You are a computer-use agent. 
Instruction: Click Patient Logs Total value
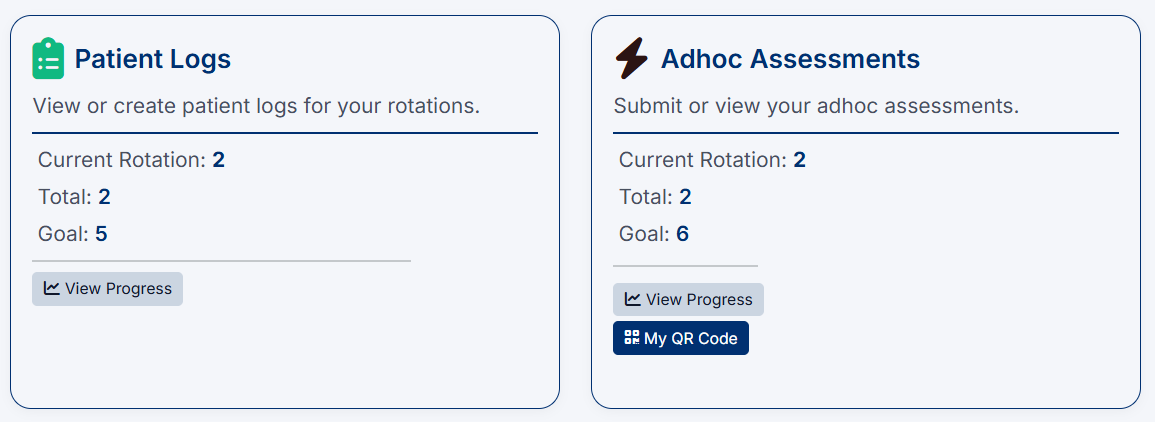tap(104, 197)
